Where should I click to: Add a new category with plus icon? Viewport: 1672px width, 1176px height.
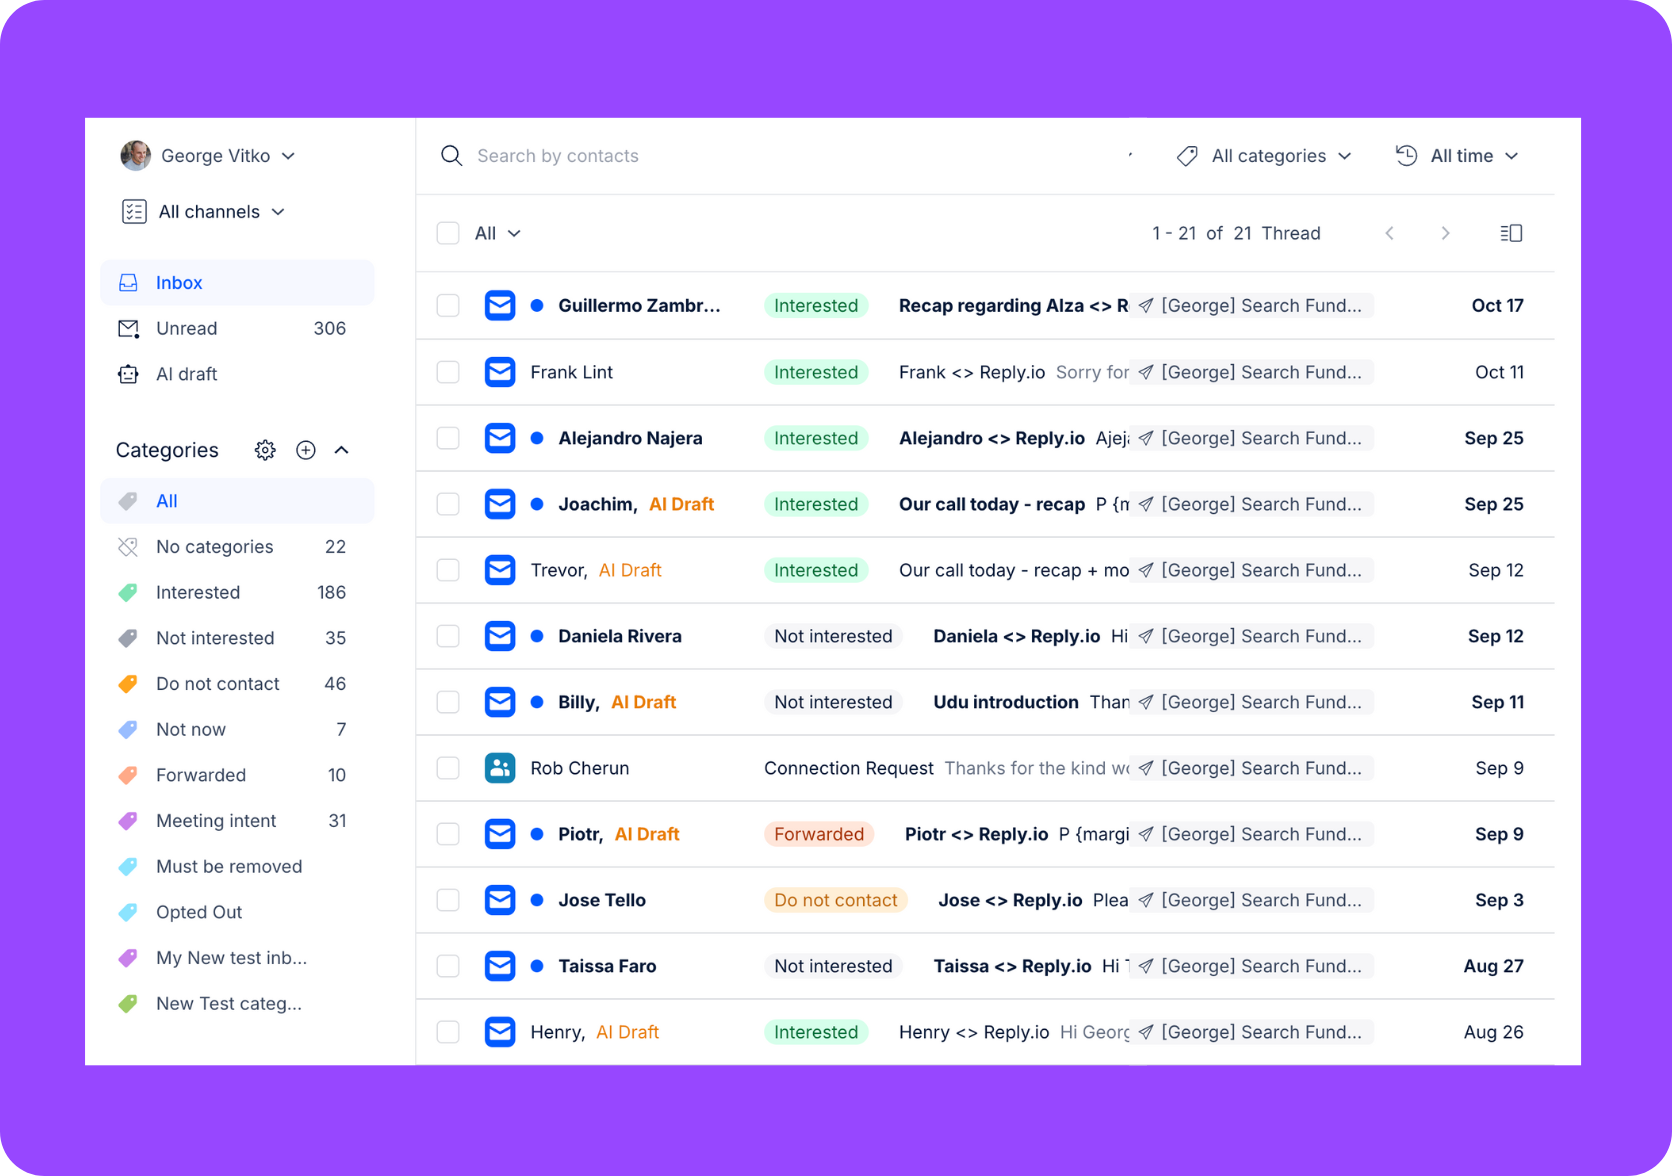coord(306,450)
